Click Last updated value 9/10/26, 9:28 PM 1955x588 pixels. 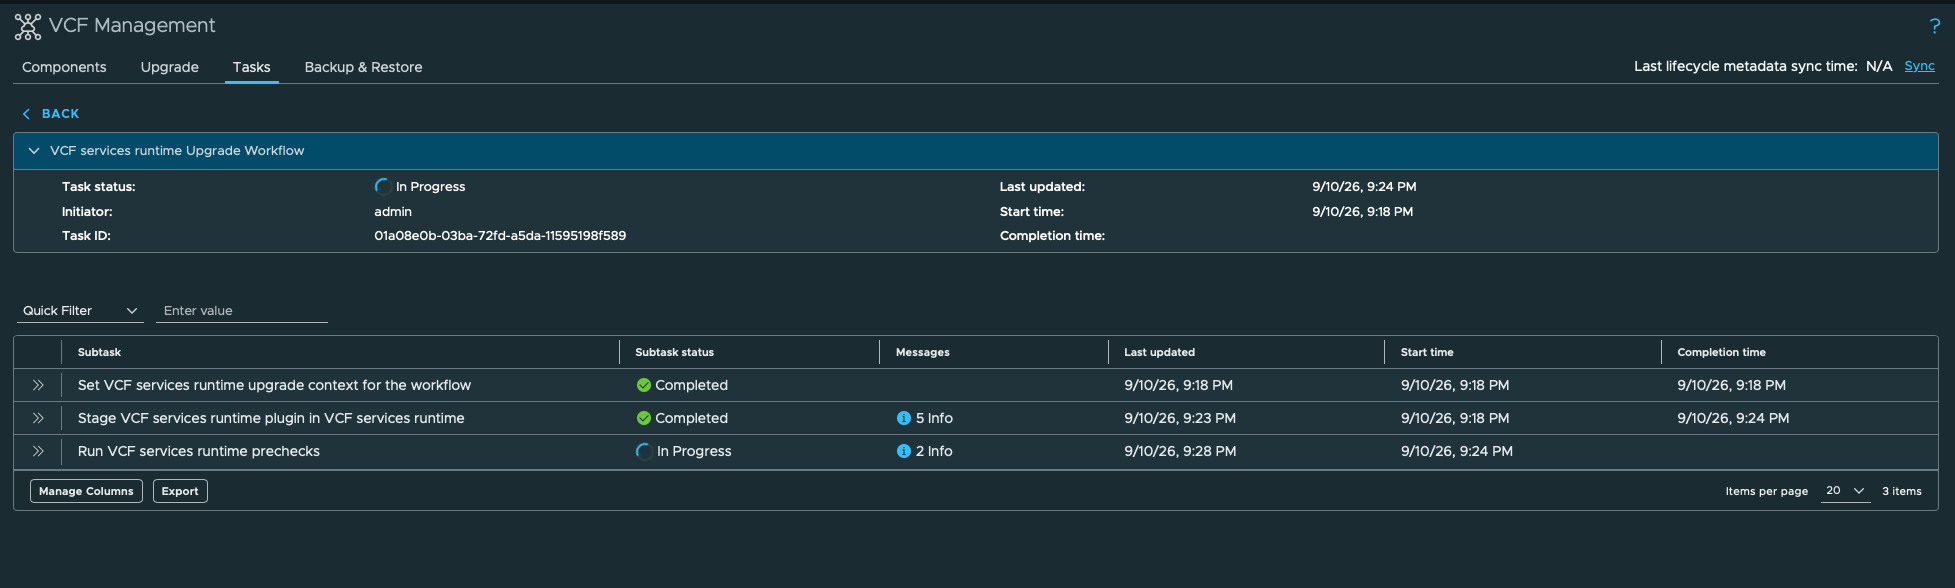tap(1180, 451)
